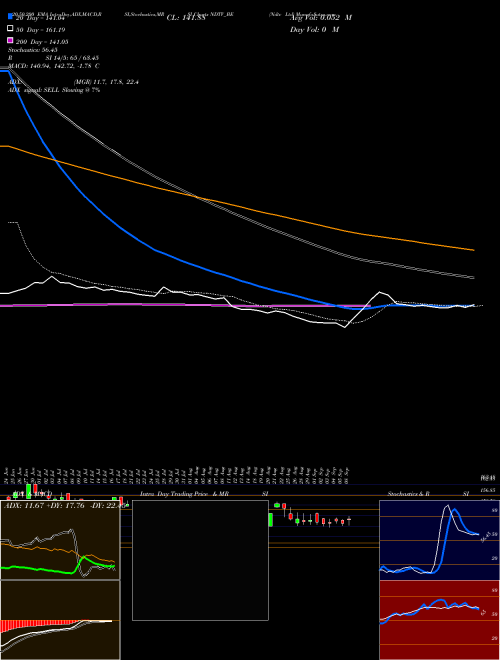The width and height of the screenshot is (500, 660).
Task: Click the 'Day Vol: 0 M' text
Action: click(x=314, y=29)
